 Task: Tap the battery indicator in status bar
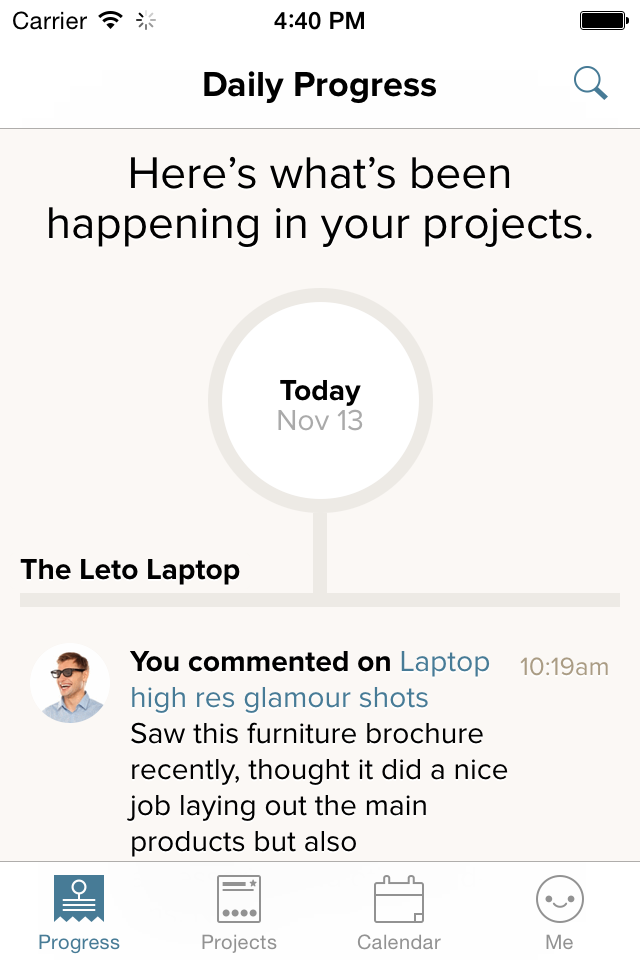click(x=603, y=20)
